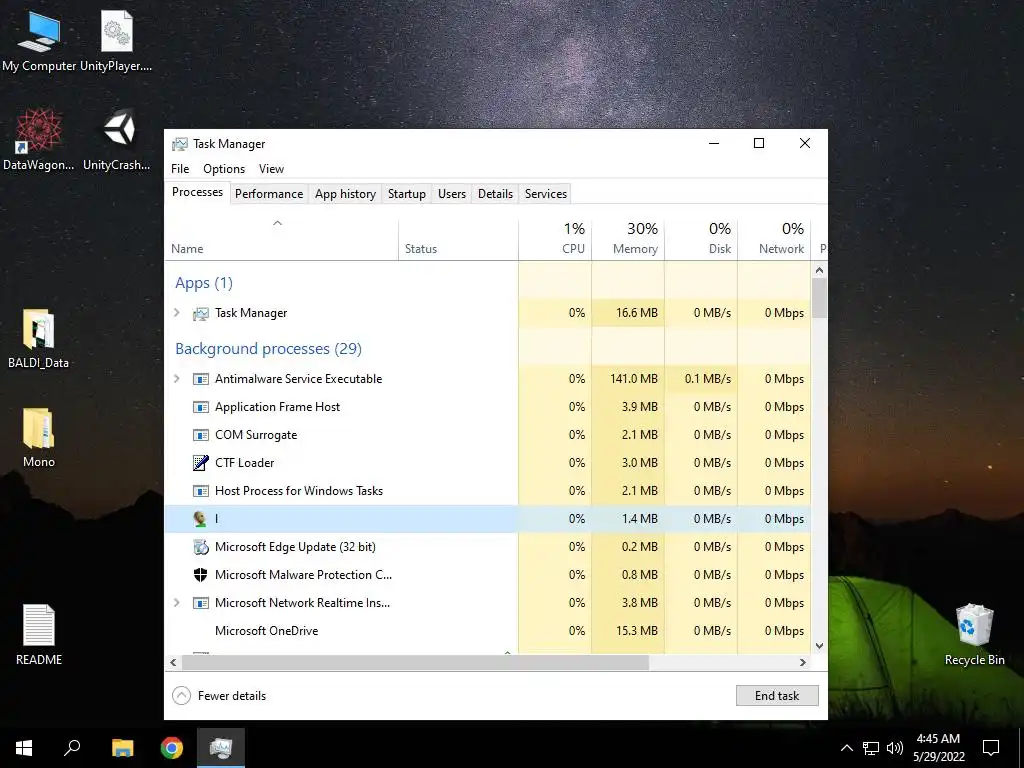The width and height of the screenshot is (1024, 768).
Task: Click the Apps (1) group header
Action: pos(204,283)
